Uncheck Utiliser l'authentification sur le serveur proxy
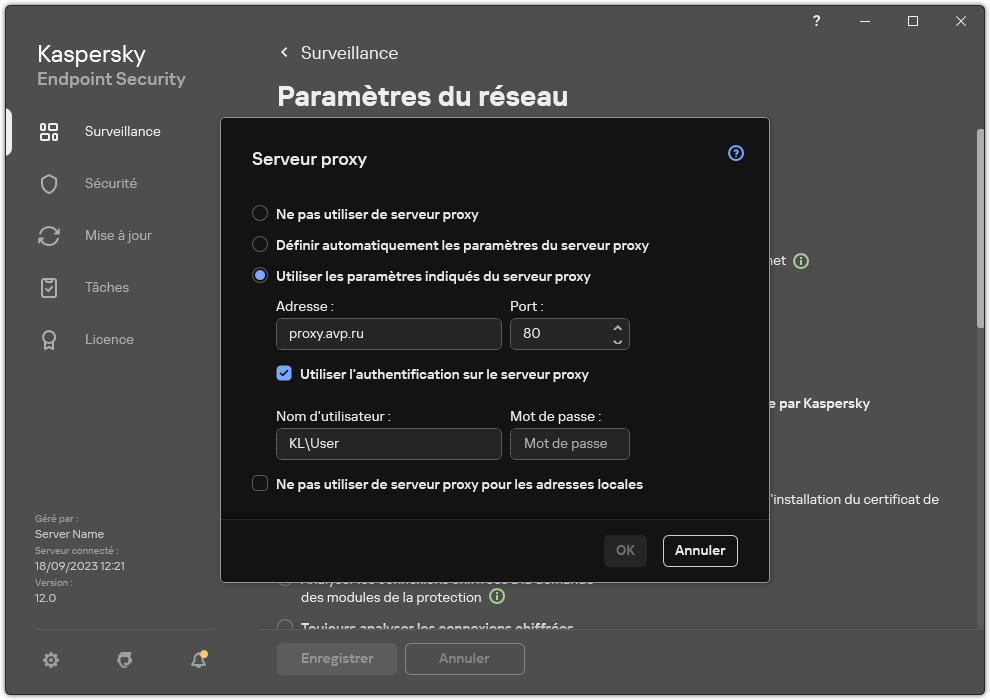This screenshot has height=700, width=990. point(284,373)
